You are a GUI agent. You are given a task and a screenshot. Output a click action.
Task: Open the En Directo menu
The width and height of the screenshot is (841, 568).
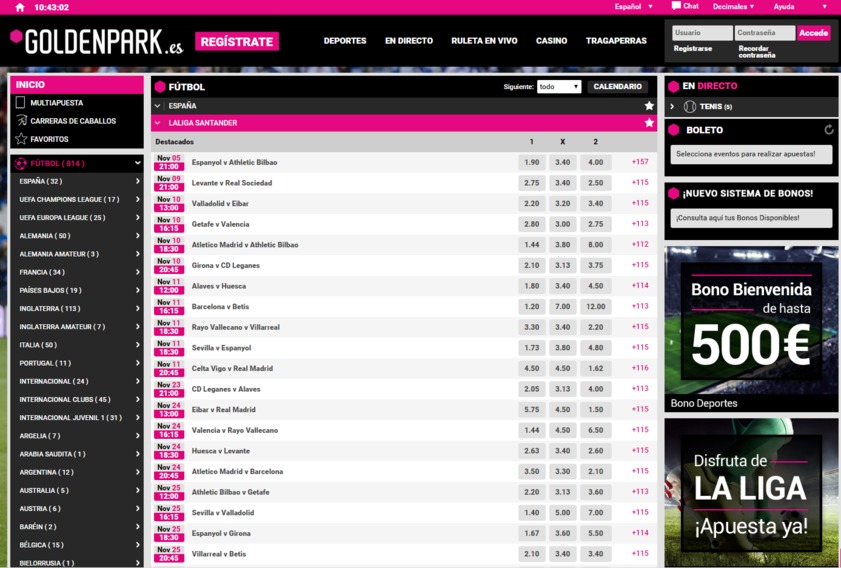409,41
